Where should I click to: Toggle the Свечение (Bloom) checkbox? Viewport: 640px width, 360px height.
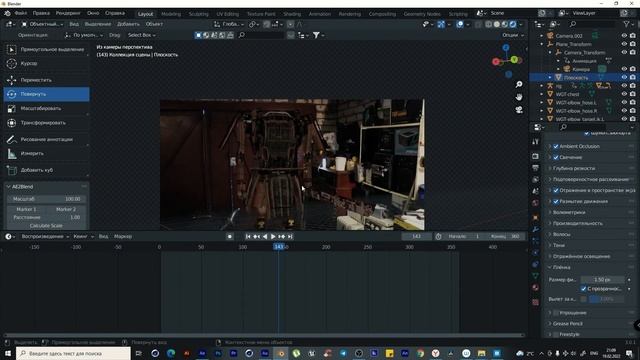coord(556,157)
